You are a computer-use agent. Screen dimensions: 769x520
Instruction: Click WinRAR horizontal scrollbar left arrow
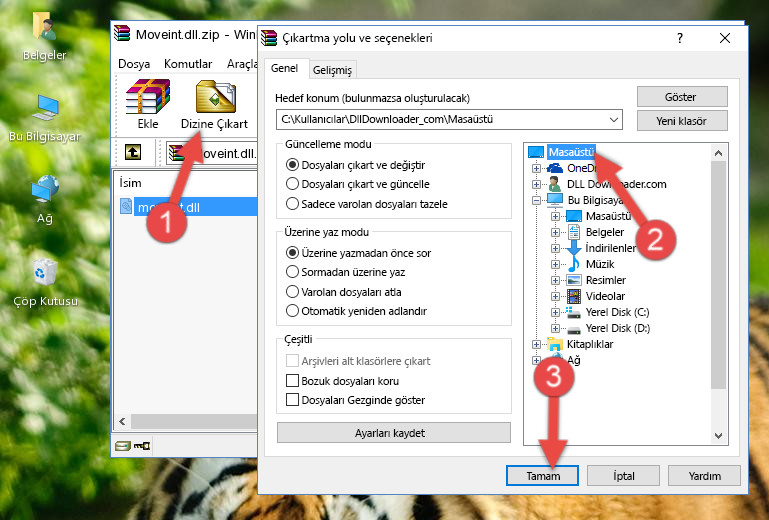[x=123, y=421]
